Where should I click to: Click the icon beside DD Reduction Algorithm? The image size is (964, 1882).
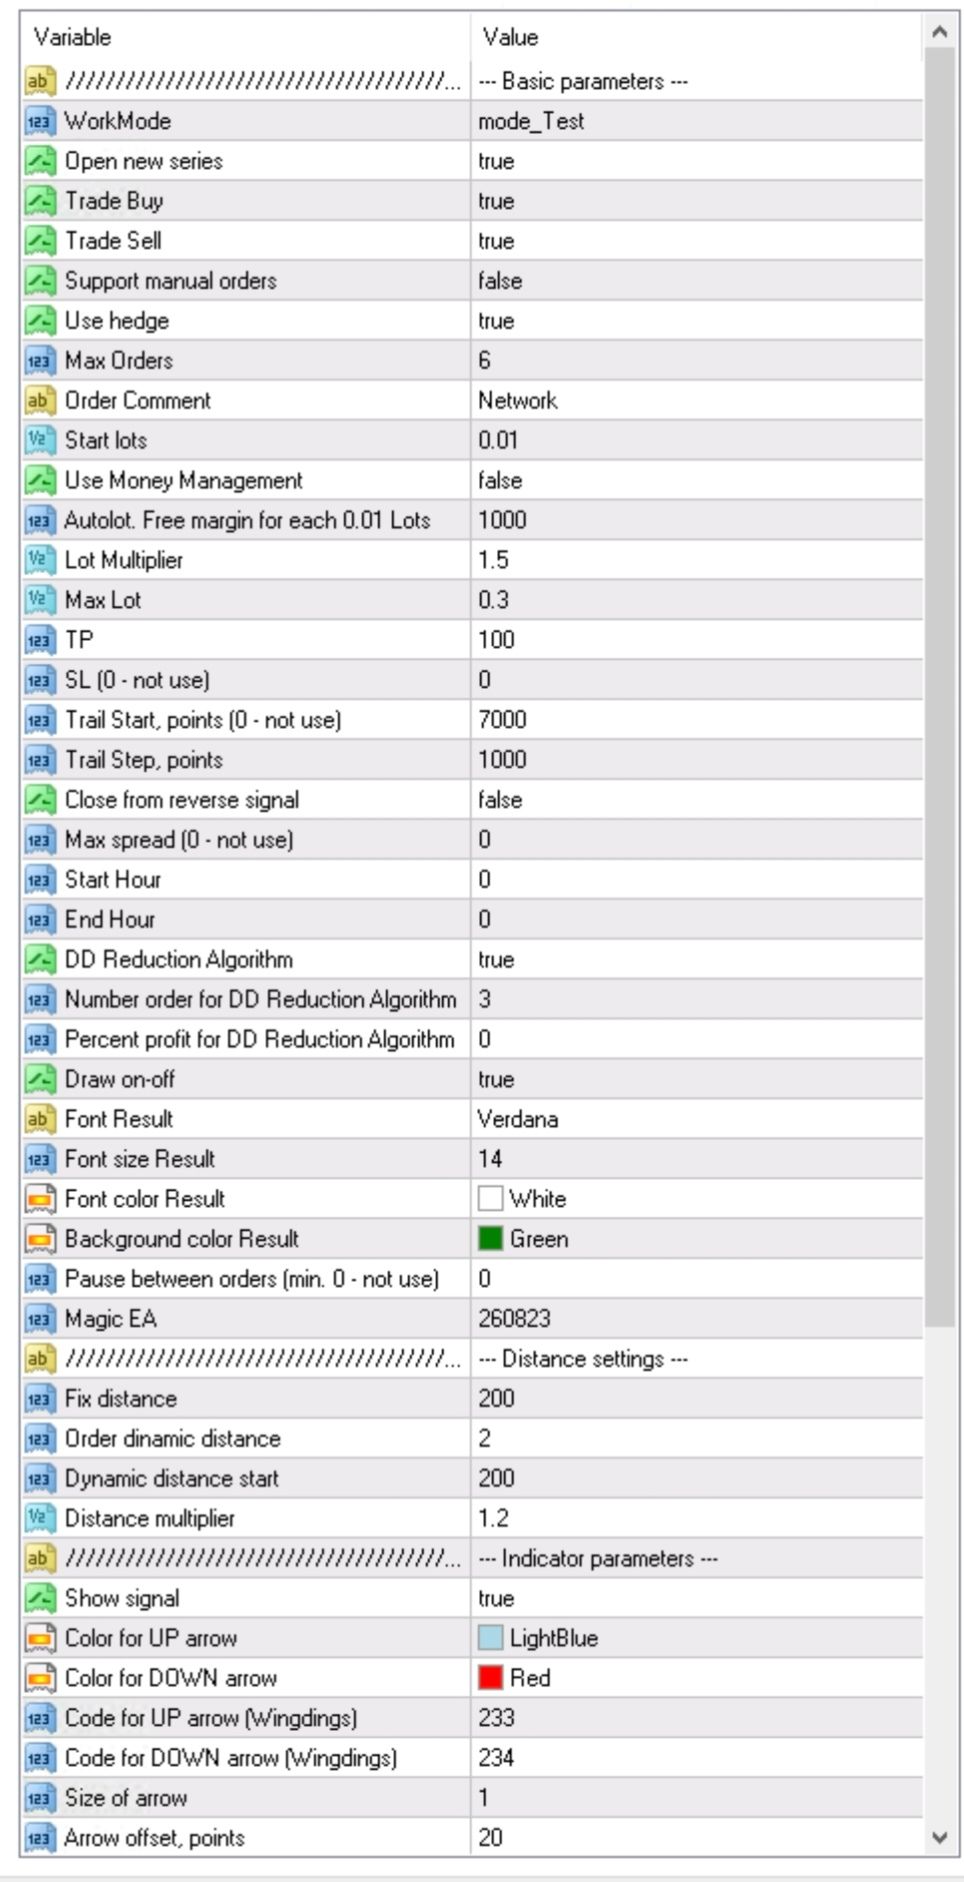39,960
